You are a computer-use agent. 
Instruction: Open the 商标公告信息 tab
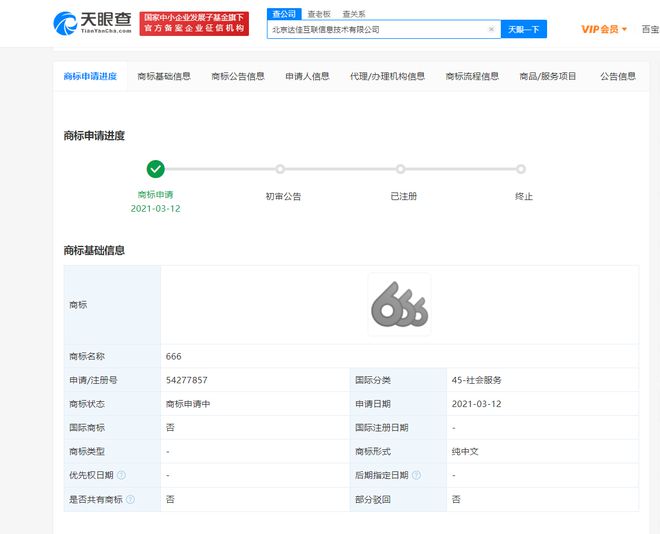tap(238, 76)
